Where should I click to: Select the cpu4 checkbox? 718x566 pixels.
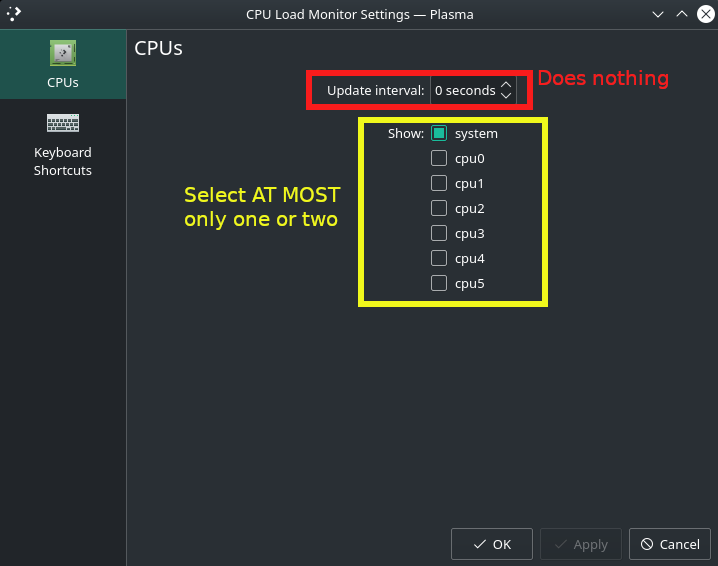coord(439,258)
